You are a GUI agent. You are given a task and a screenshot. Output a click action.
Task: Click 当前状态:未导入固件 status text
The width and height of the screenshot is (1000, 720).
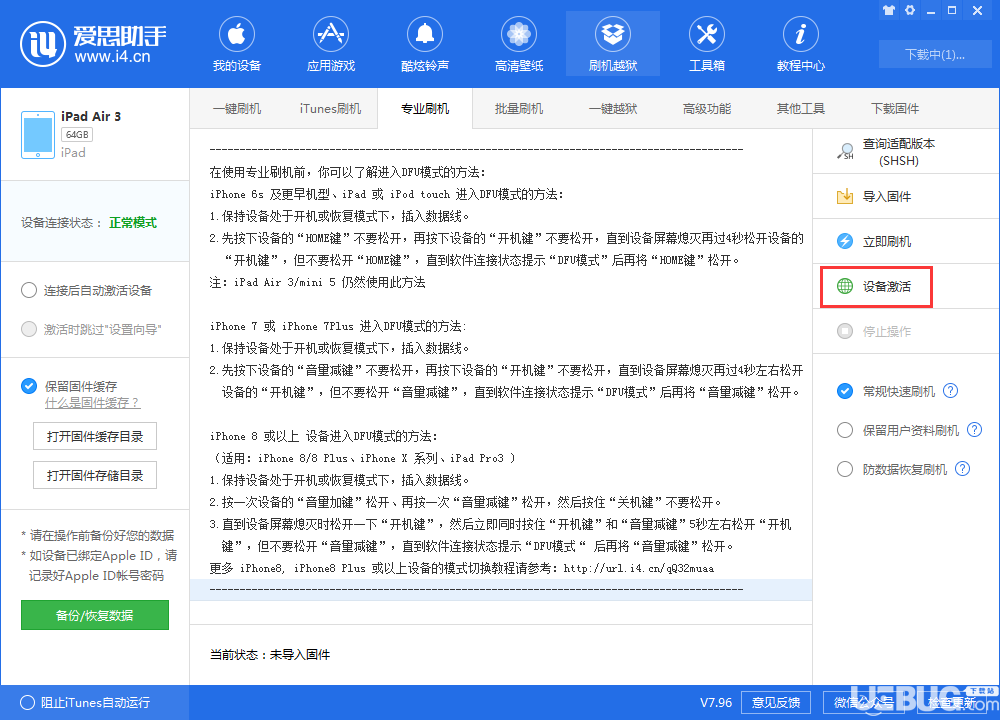(270, 654)
